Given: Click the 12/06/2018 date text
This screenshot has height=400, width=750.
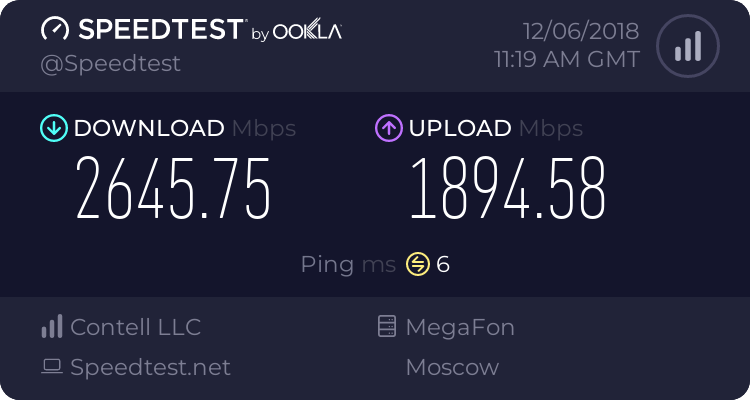Looking at the screenshot, I should tap(581, 31).
